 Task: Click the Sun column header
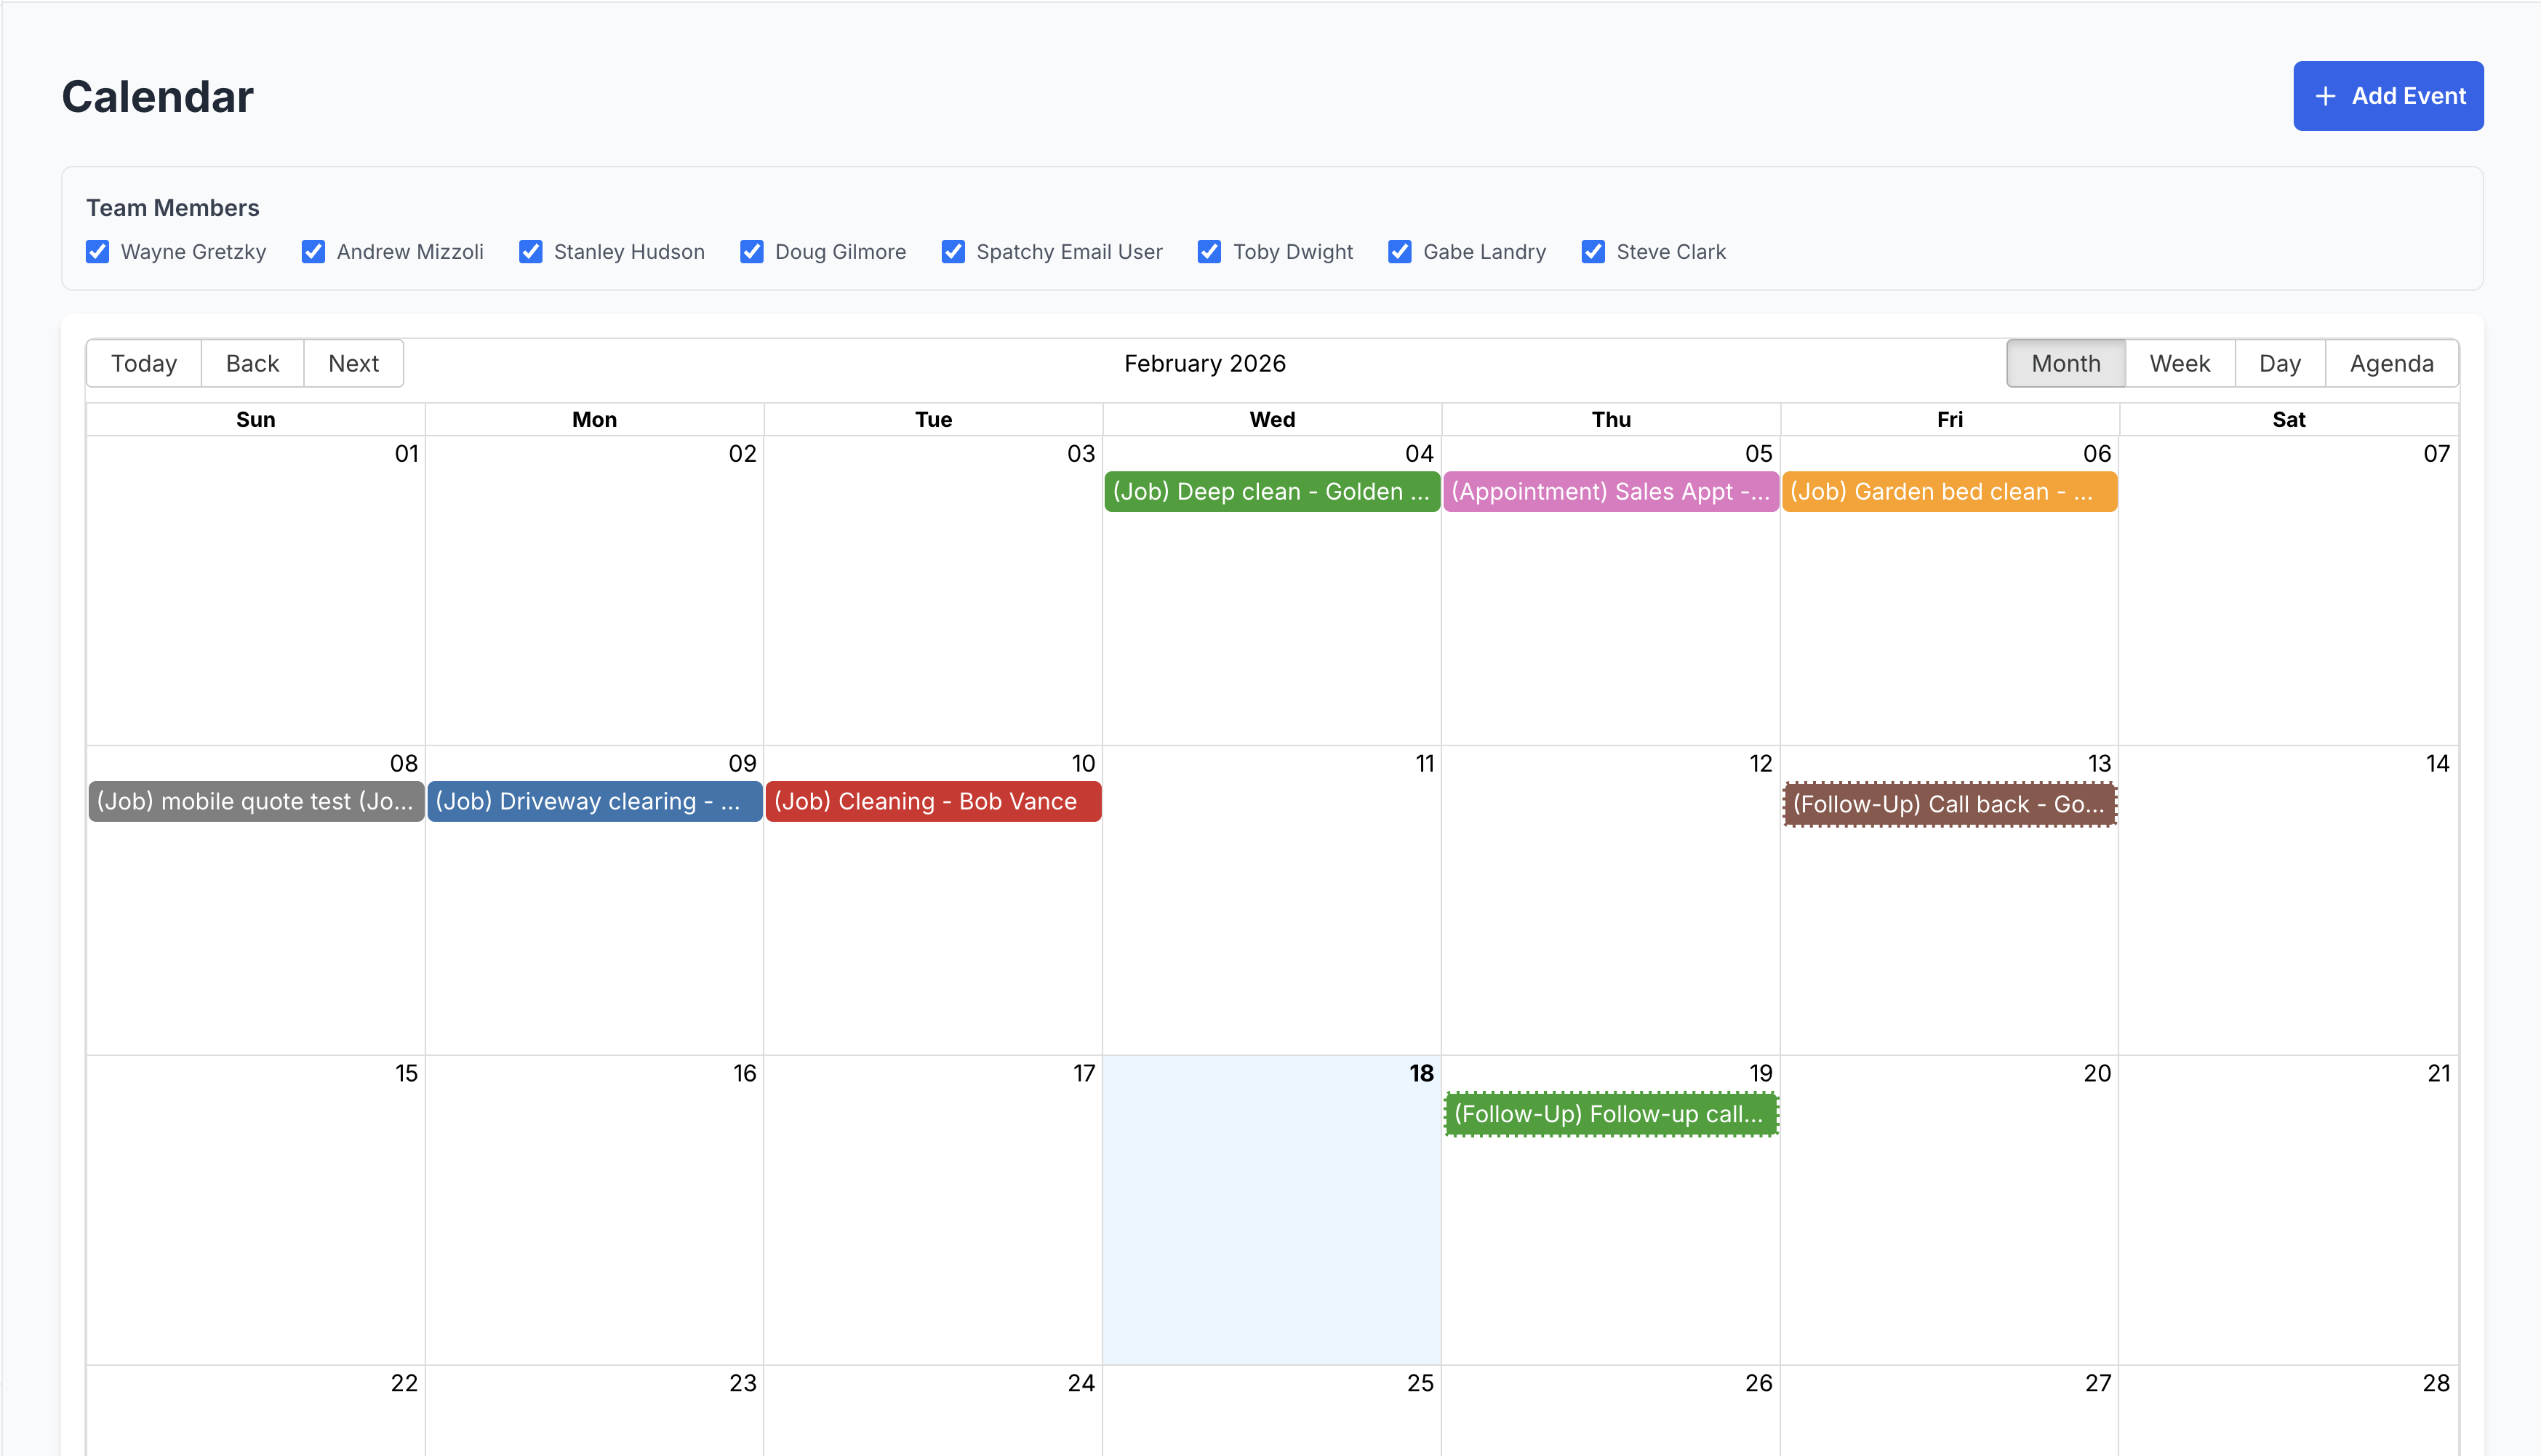255,420
